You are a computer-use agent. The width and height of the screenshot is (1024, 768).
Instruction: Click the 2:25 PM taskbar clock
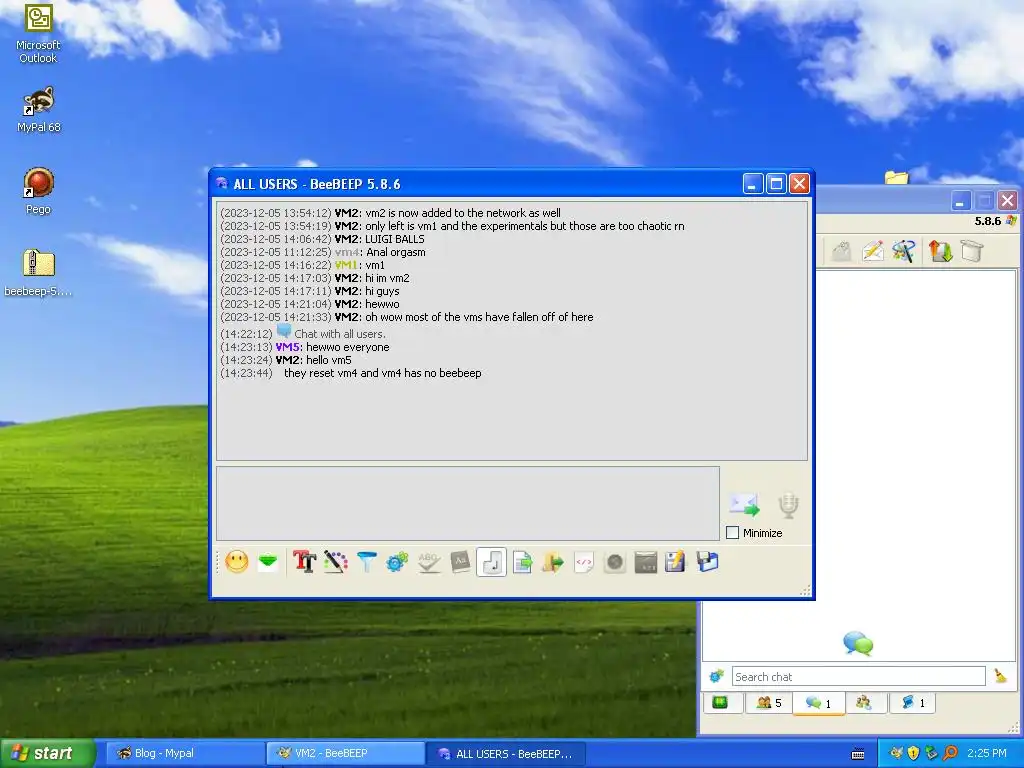pyautogui.click(x=987, y=753)
